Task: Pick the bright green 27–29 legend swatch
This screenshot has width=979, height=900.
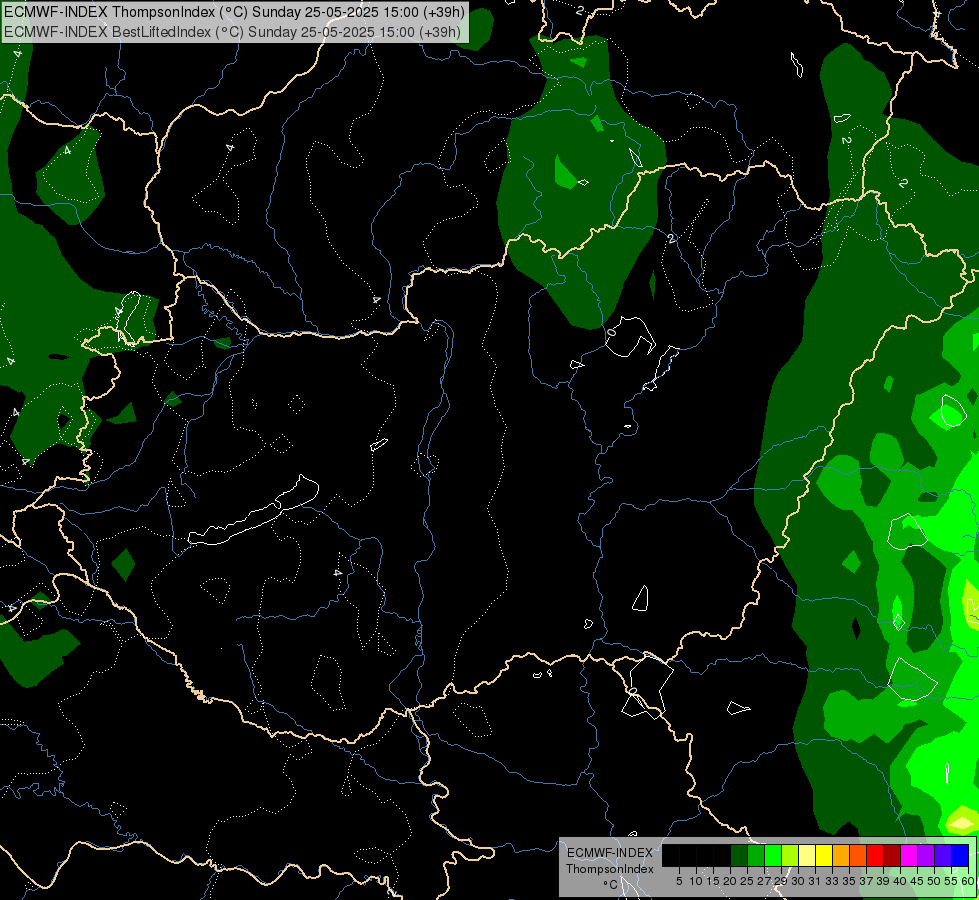Action: click(x=773, y=855)
